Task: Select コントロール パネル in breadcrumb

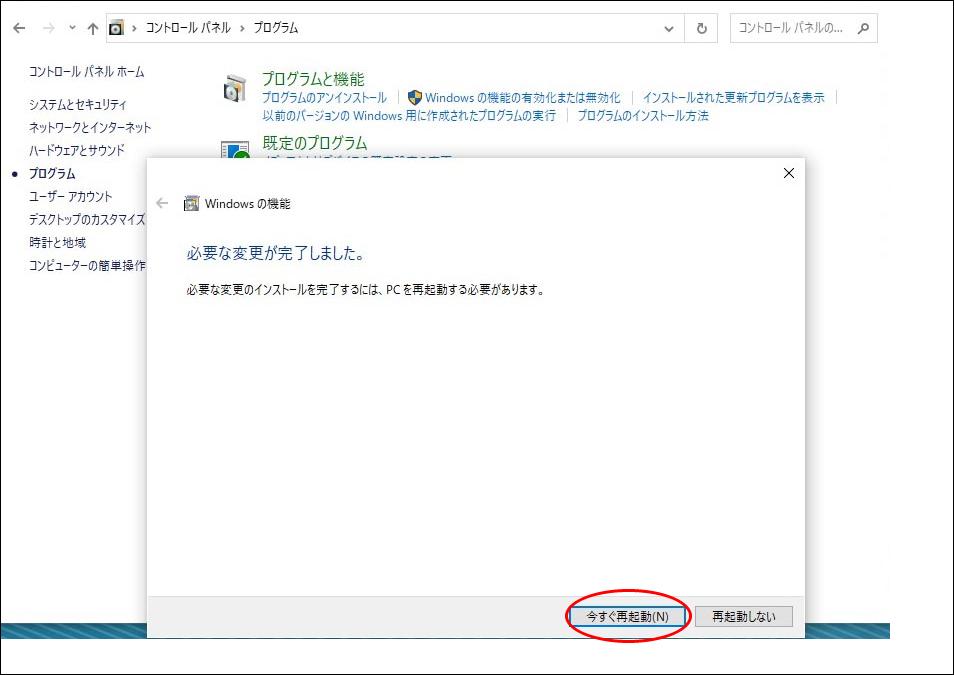Action: click(188, 28)
